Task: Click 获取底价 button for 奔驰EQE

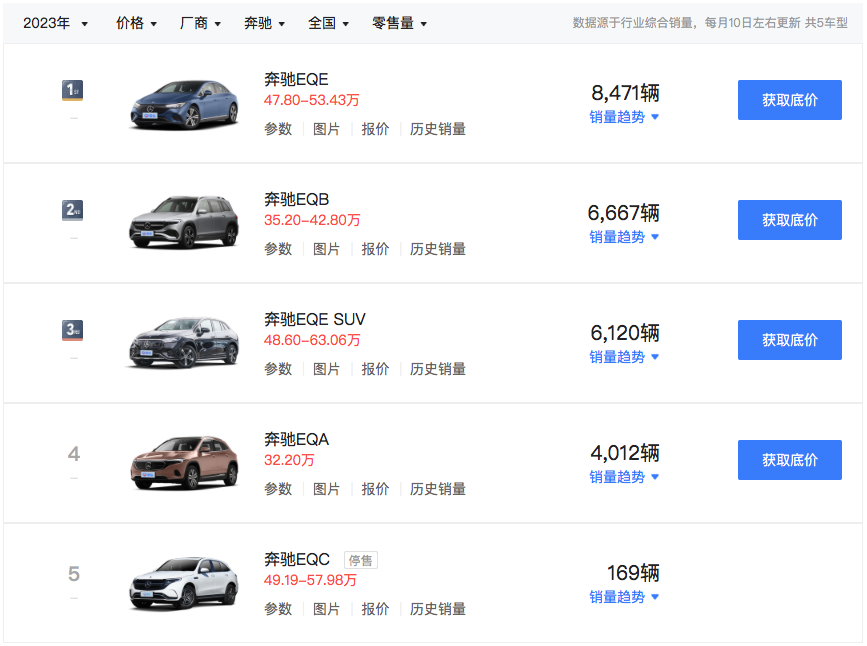Action: coord(789,100)
